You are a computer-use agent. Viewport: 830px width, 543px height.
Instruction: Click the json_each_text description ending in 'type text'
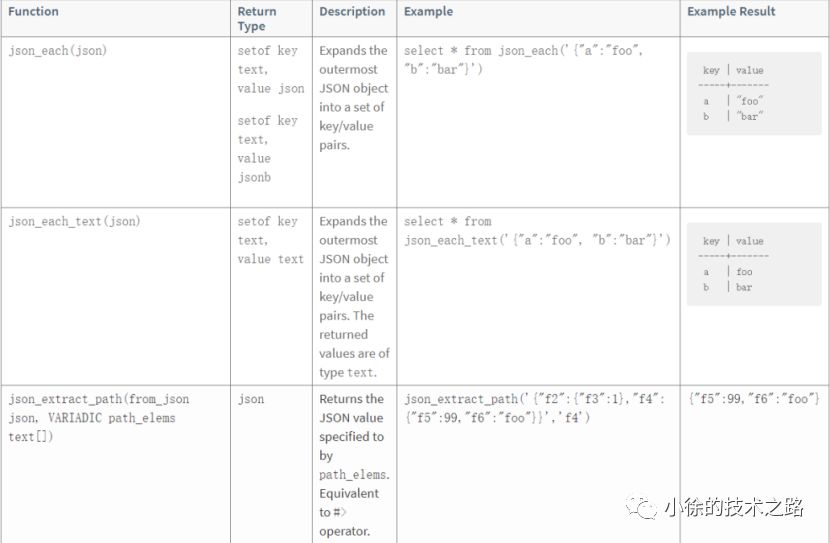tap(354, 297)
